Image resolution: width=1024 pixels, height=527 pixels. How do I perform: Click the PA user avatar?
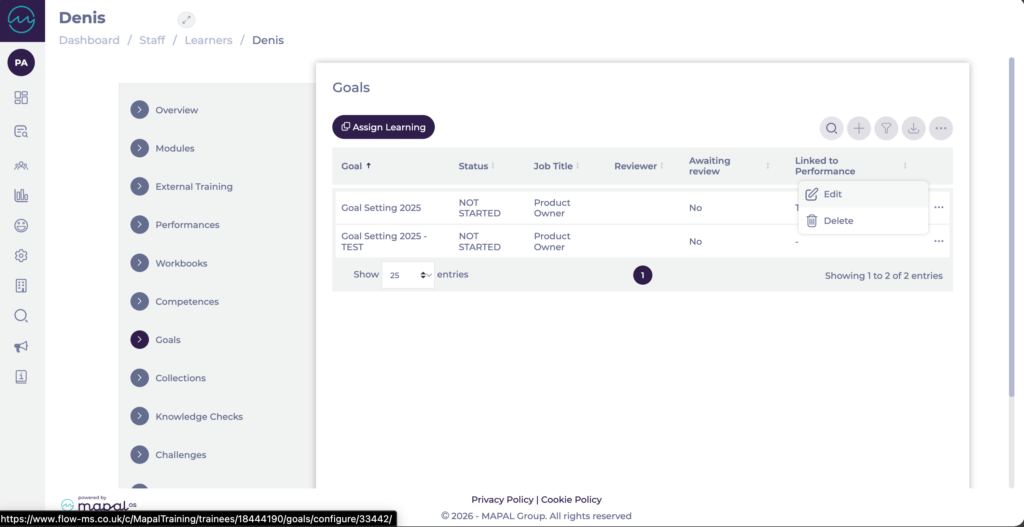coord(21,63)
